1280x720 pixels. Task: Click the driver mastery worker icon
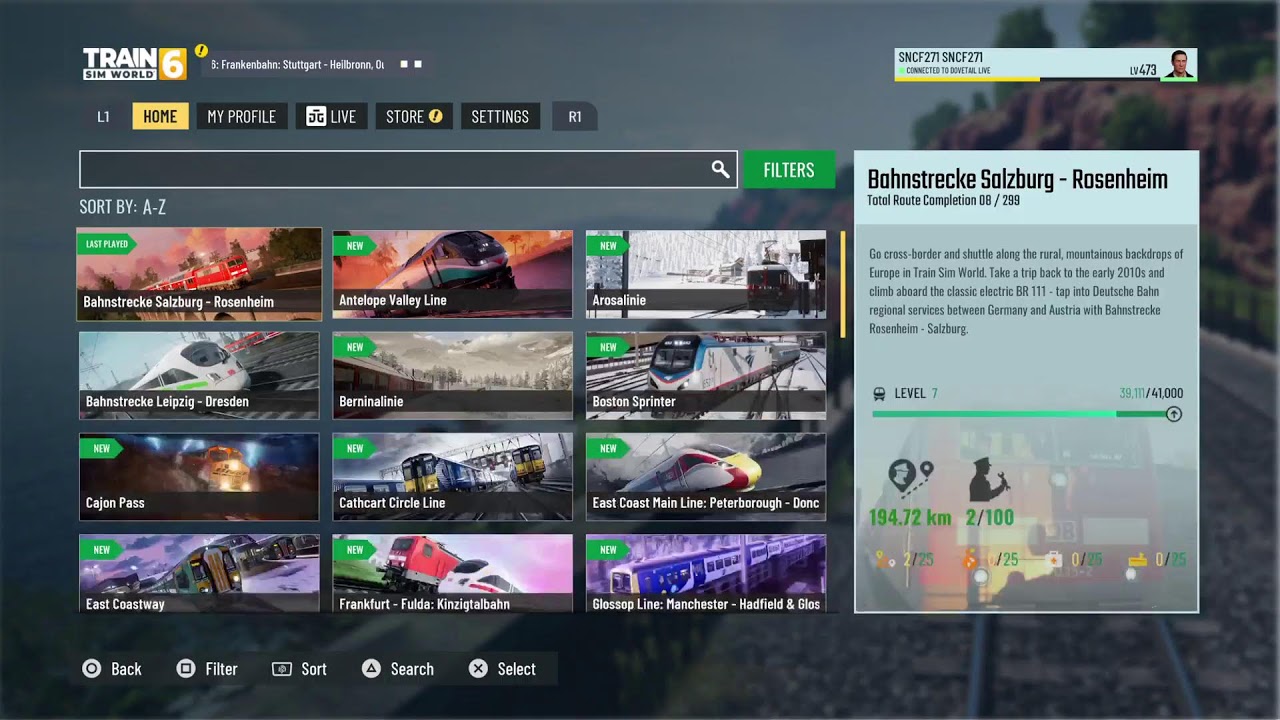click(x=988, y=479)
